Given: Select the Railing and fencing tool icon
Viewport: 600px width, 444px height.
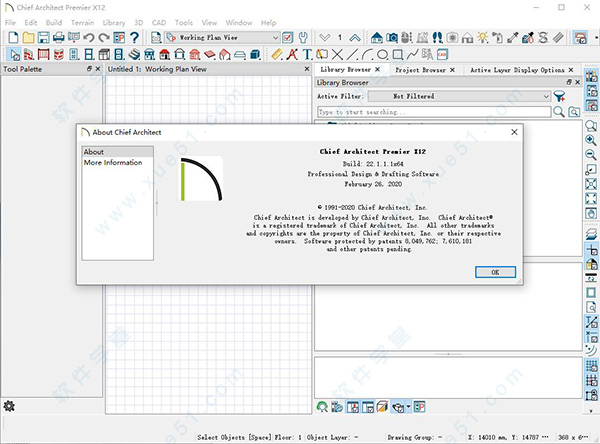Looking at the screenshot, I should click(x=43, y=54).
